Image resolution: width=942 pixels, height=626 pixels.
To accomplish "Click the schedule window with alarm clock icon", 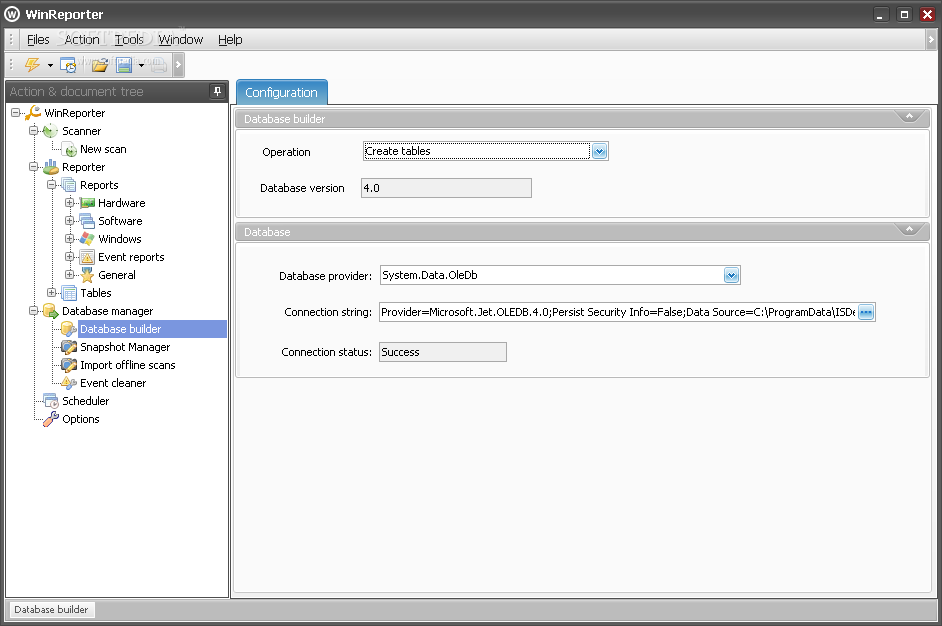I will click(x=68, y=64).
